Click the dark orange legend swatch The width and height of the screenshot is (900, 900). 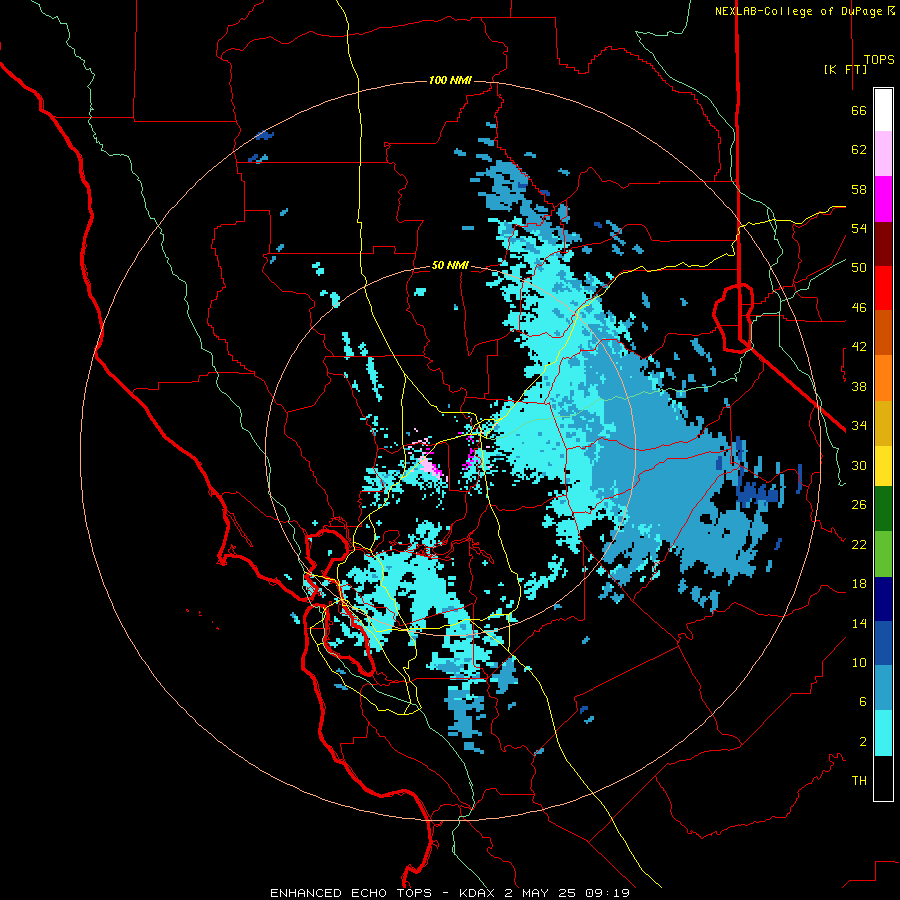tap(883, 333)
